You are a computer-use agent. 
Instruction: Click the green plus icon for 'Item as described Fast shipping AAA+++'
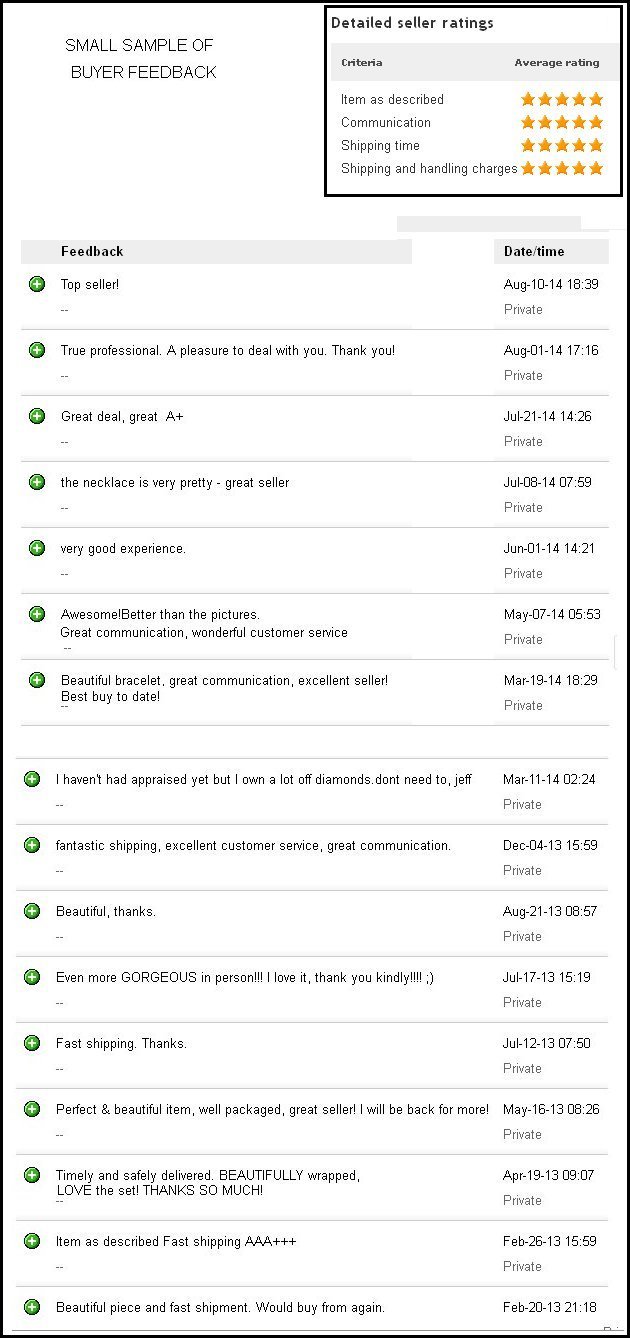32,1241
